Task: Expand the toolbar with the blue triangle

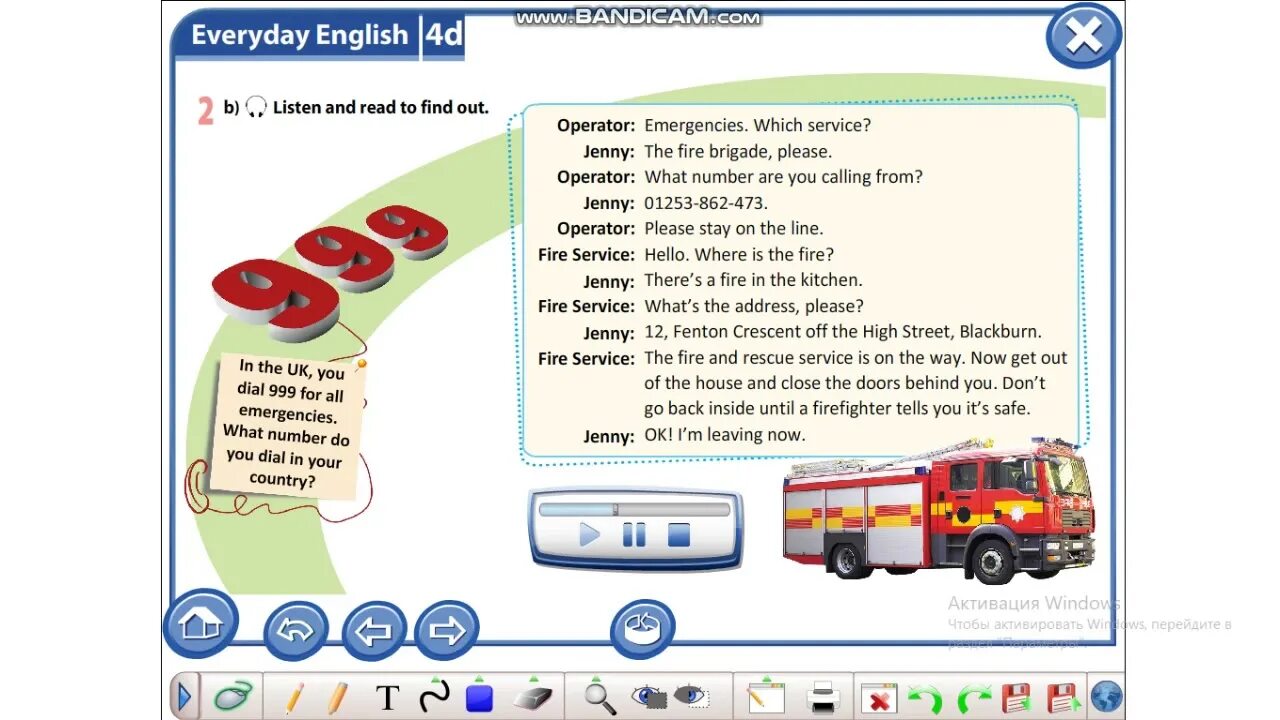Action: point(184,697)
